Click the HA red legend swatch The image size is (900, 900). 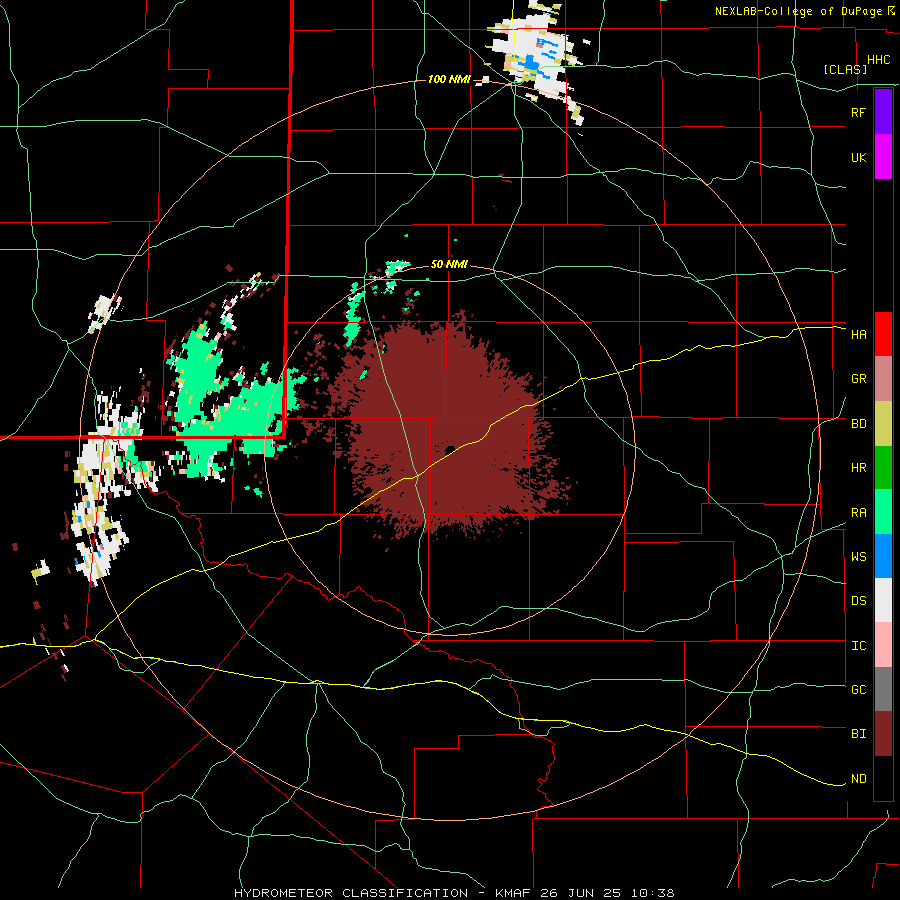point(883,334)
